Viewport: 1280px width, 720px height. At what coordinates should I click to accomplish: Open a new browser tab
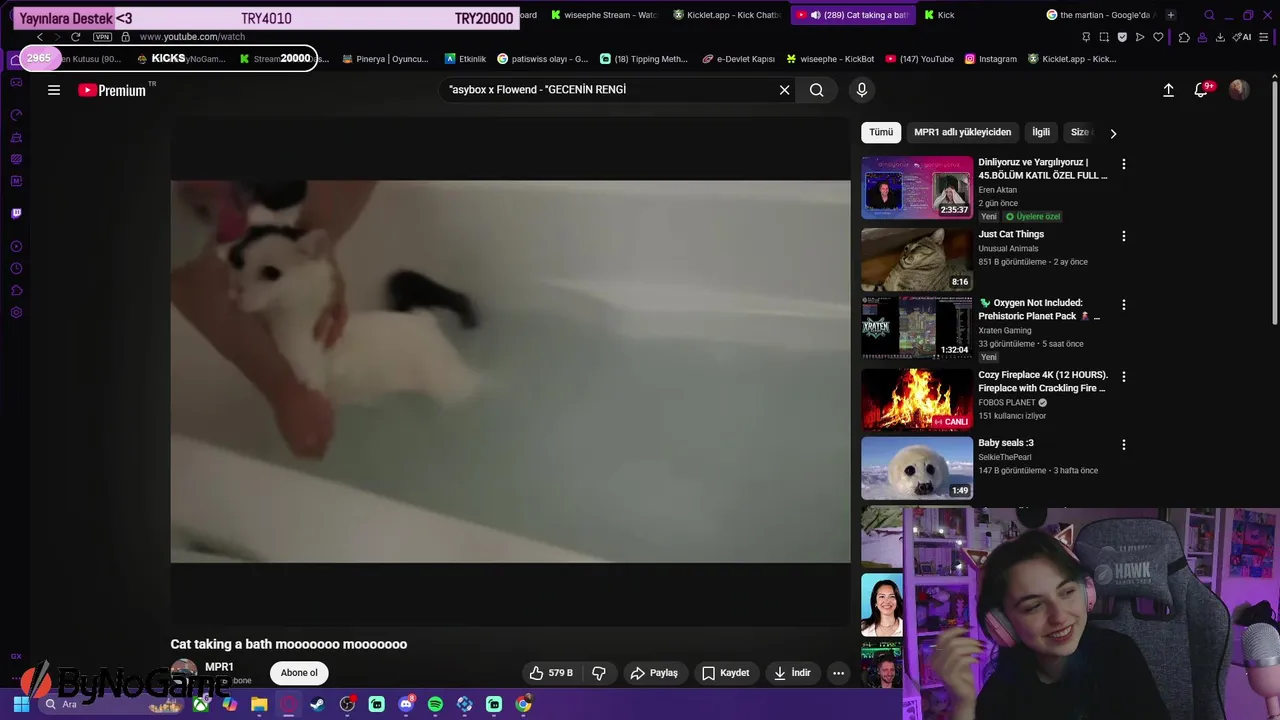1171,15
